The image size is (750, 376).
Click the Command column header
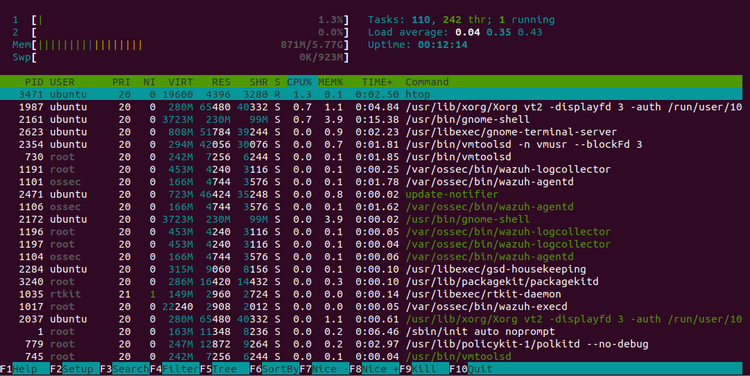point(427,82)
